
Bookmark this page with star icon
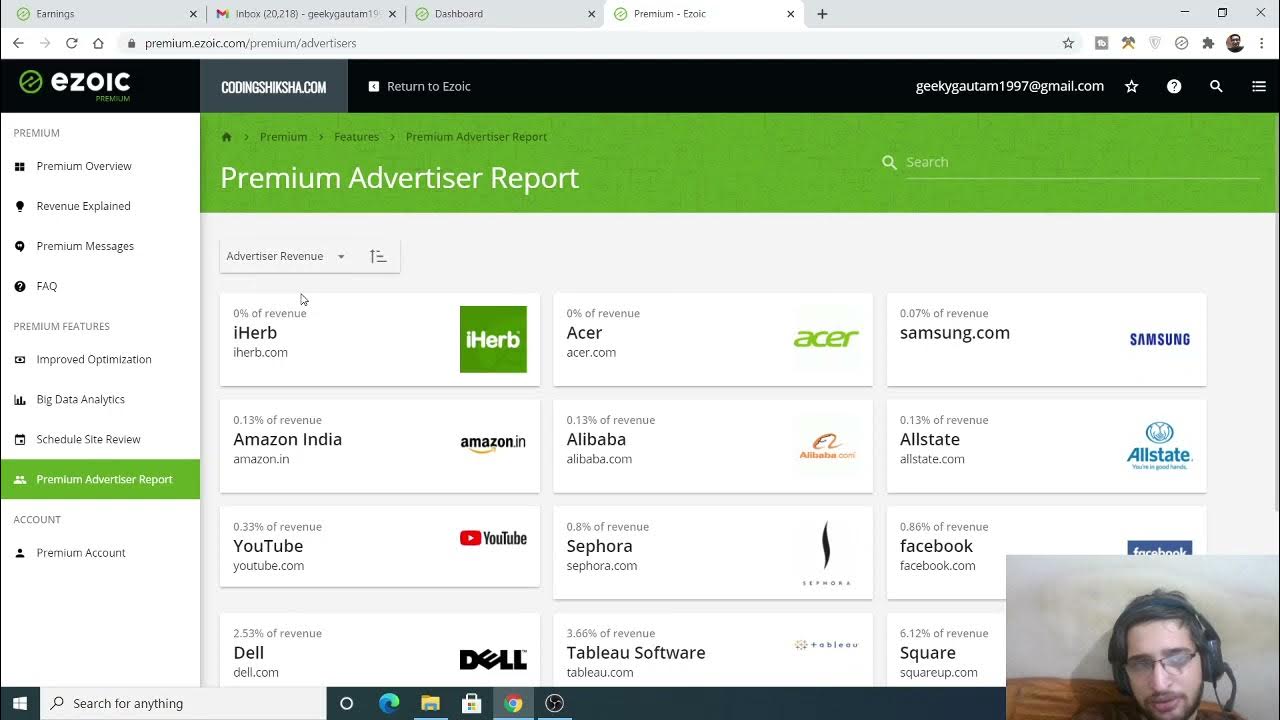(x=1068, y=43)
